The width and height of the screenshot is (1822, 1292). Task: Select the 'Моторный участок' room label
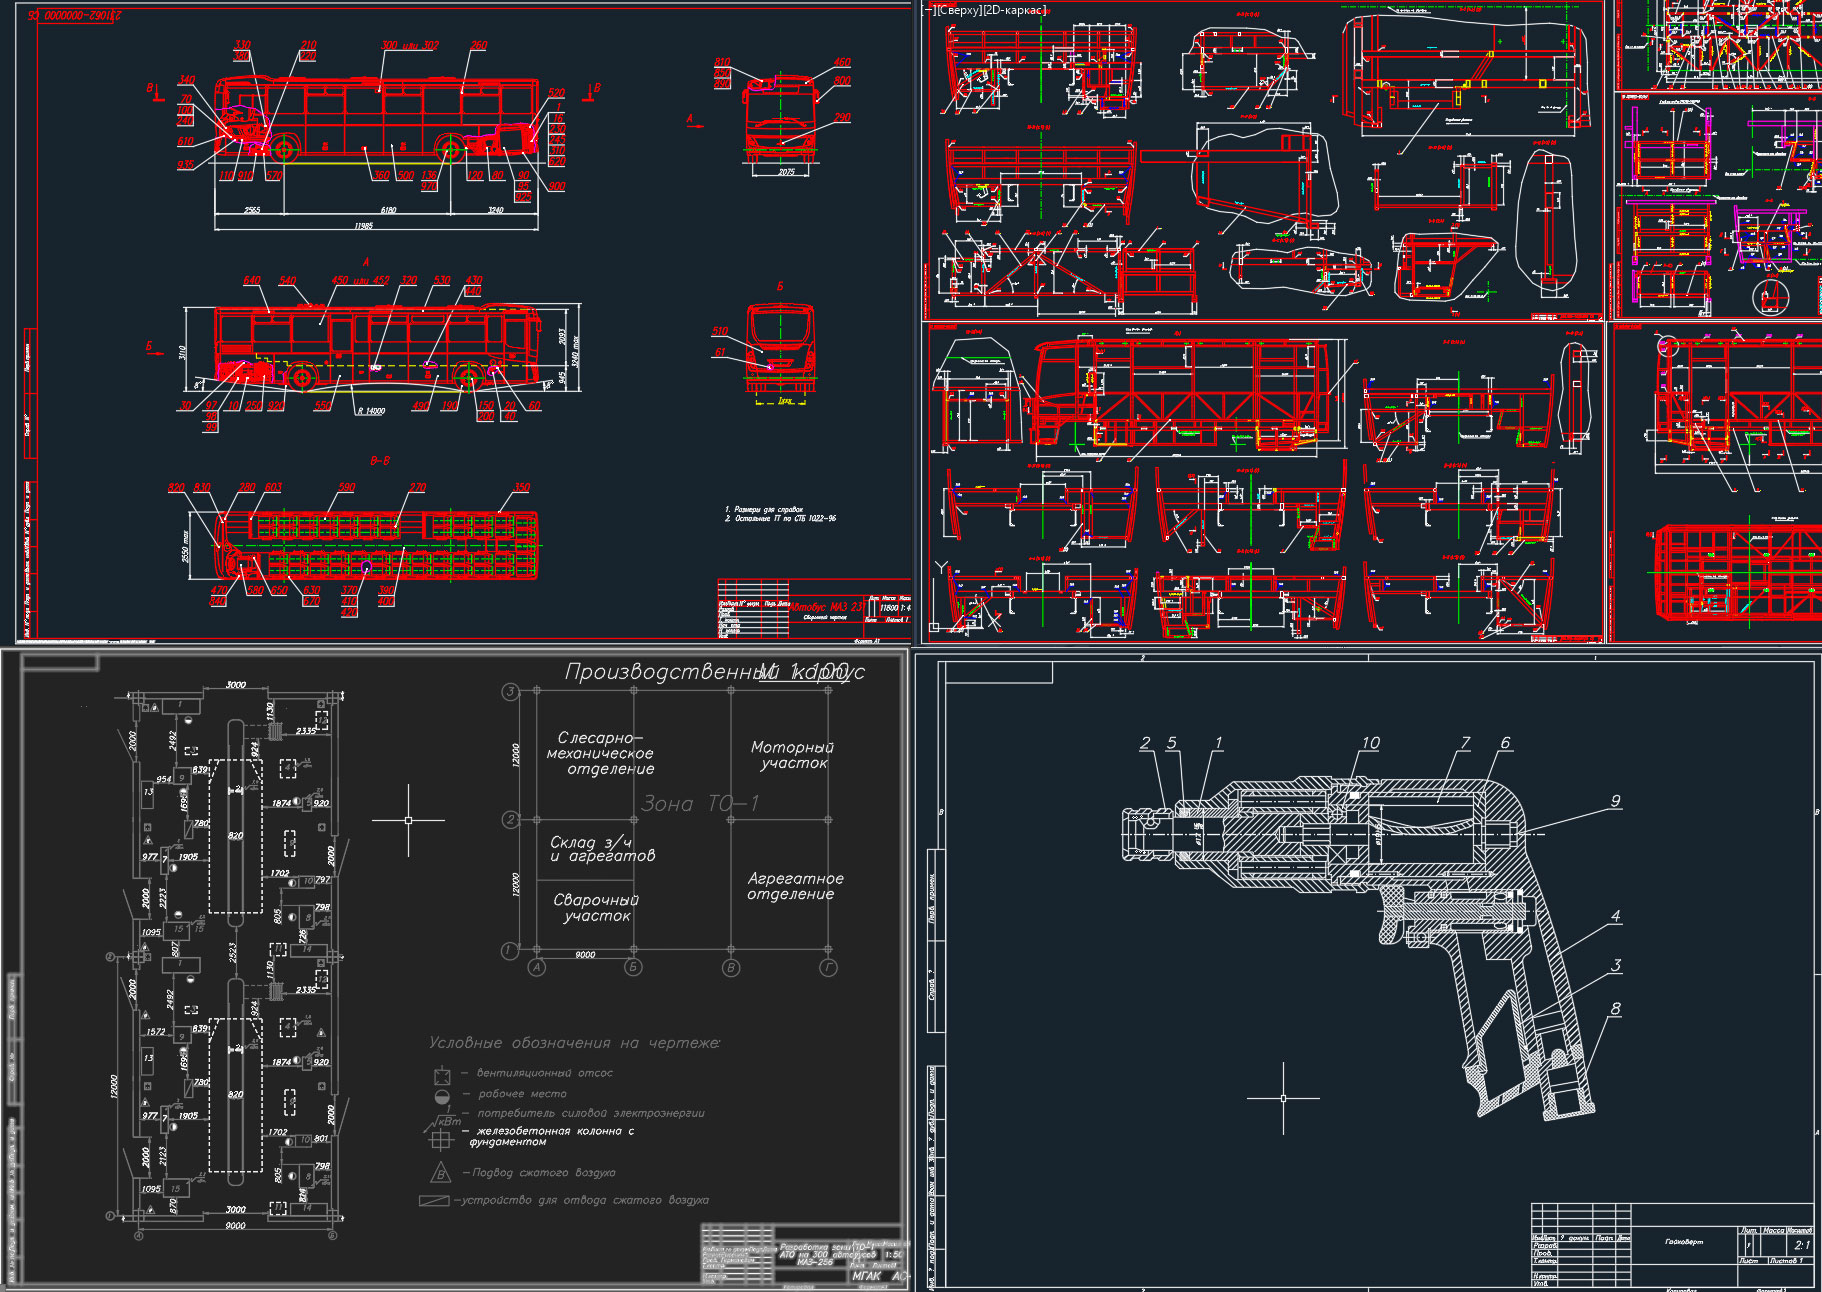(792, 755)
